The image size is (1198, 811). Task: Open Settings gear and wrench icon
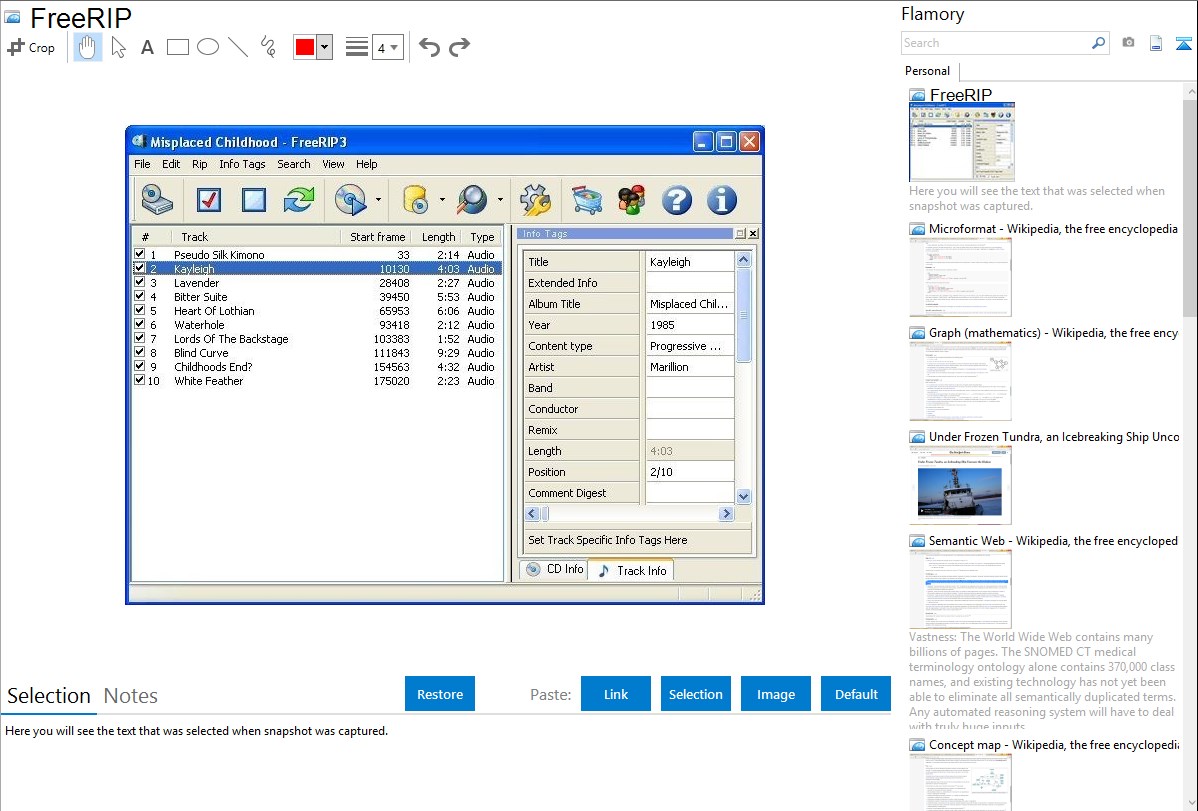click(x=535, y=200)
